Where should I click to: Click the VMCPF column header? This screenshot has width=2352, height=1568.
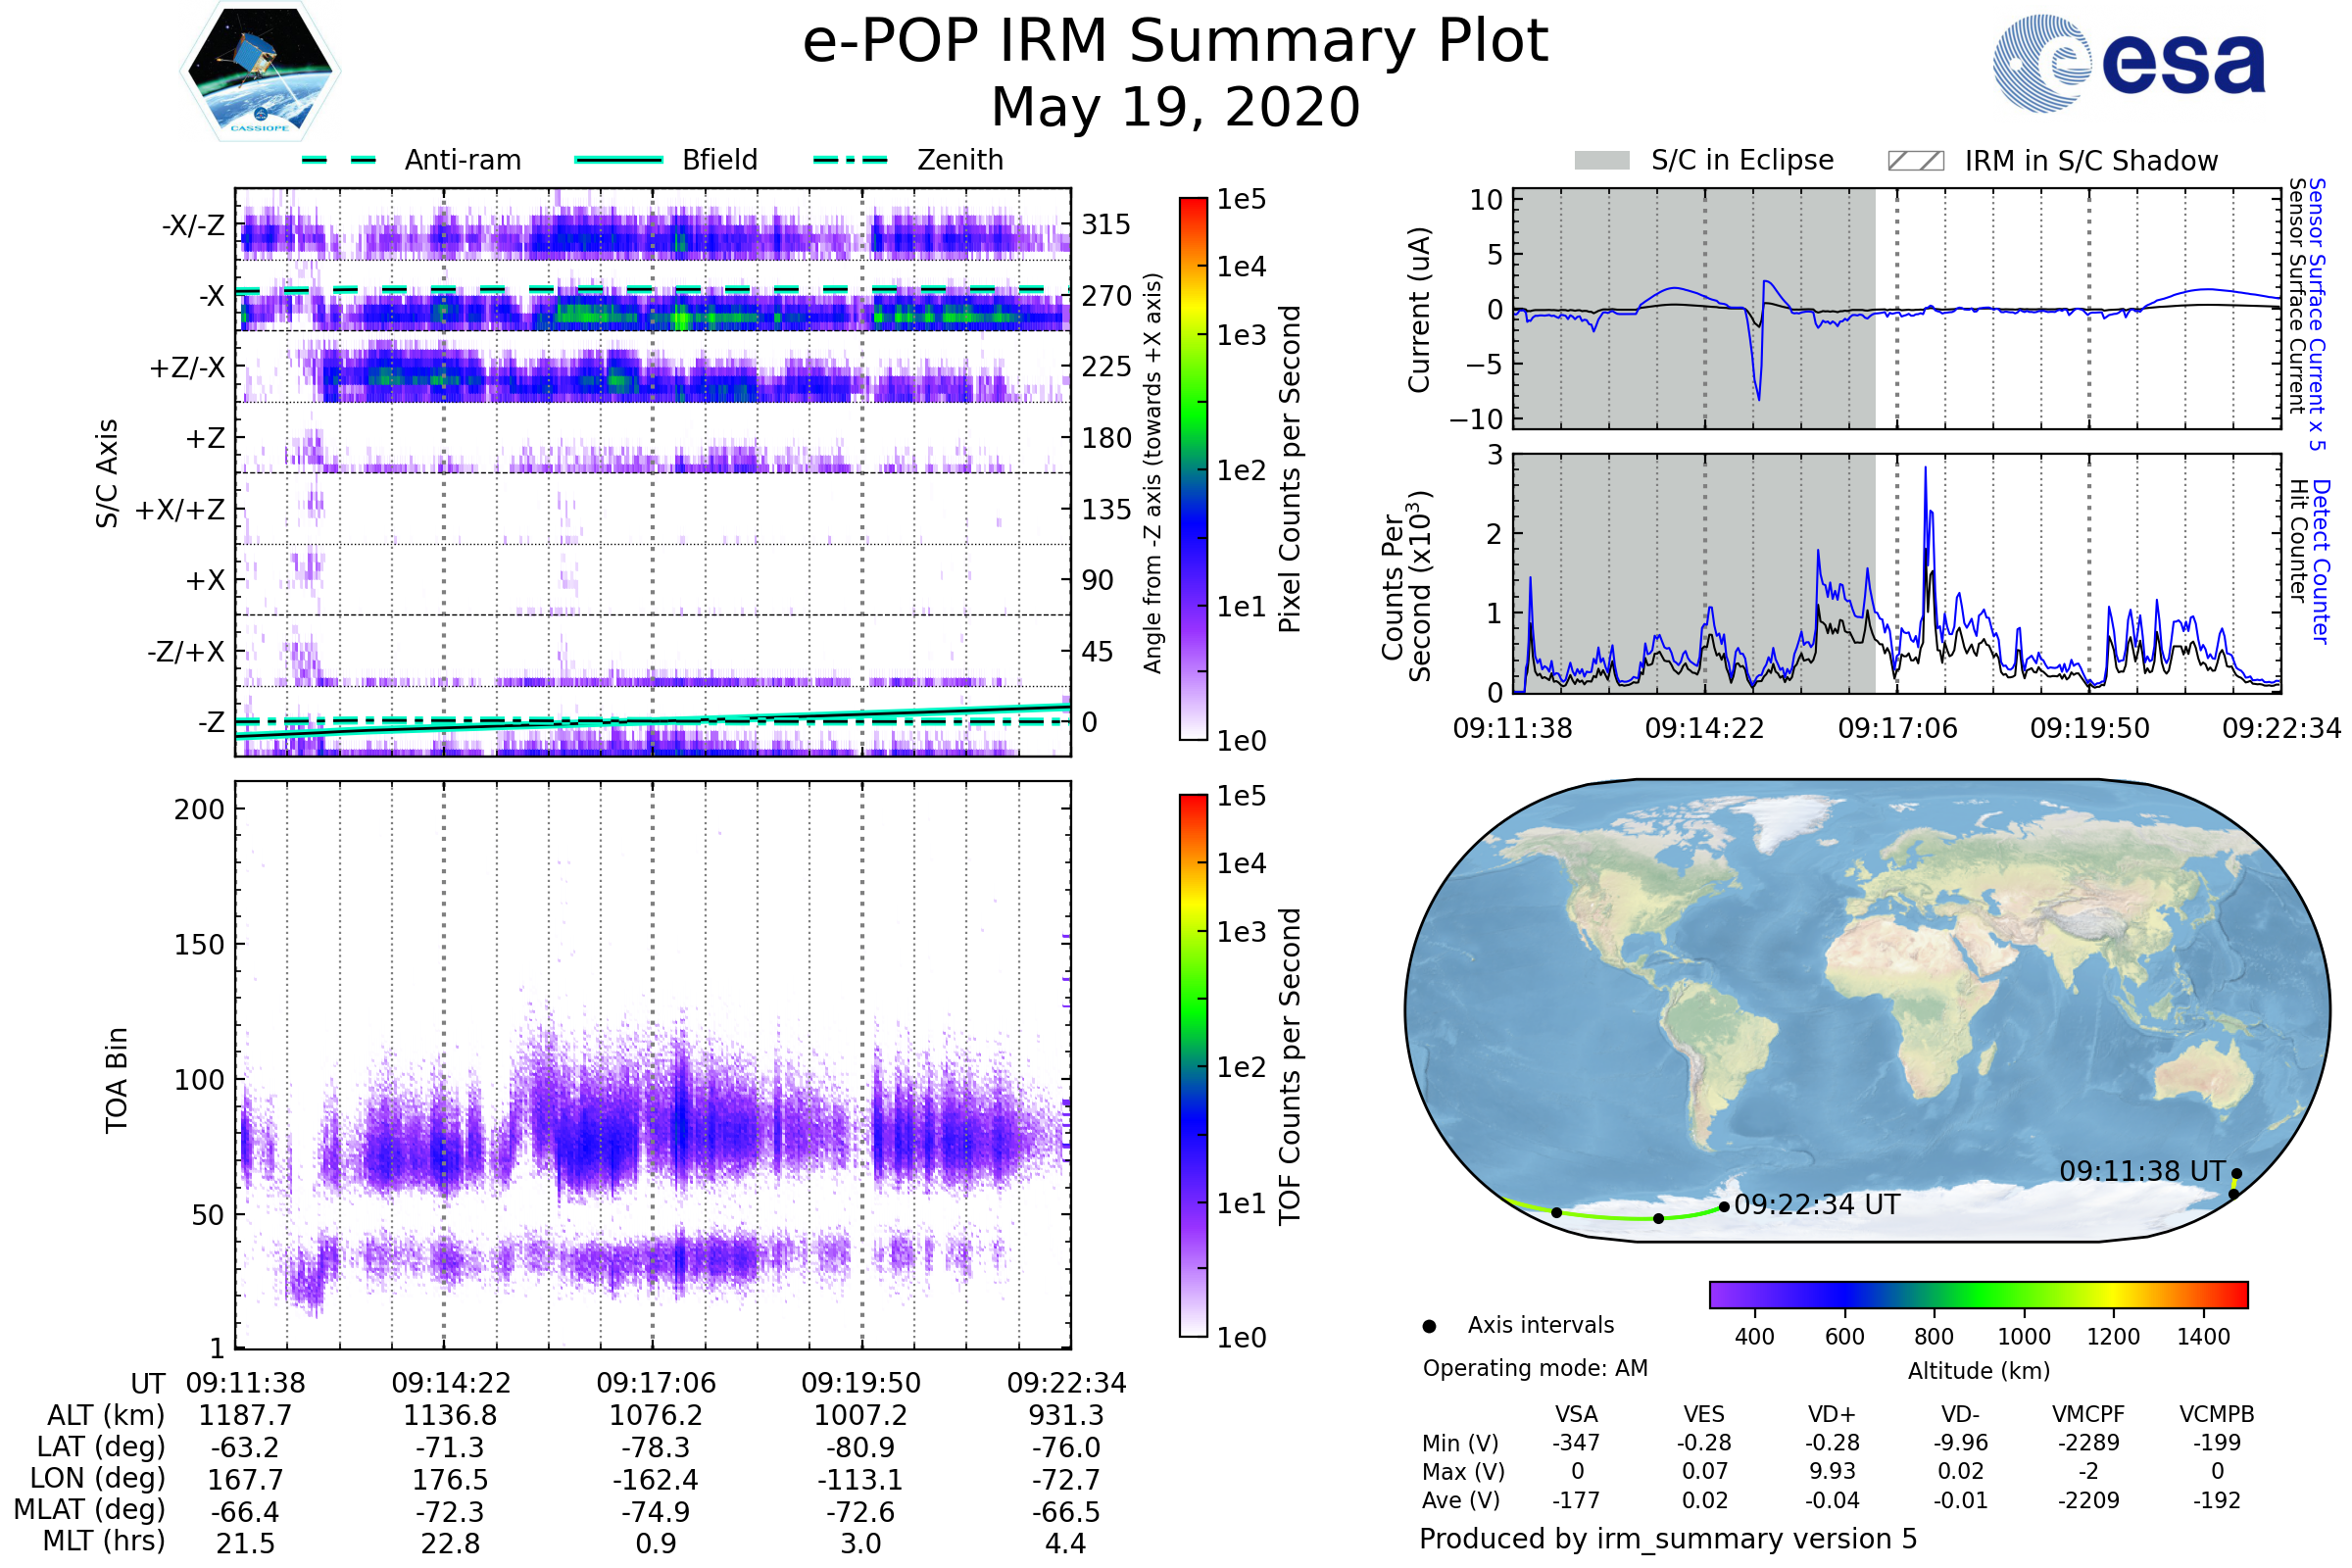coord(2088,1415)
